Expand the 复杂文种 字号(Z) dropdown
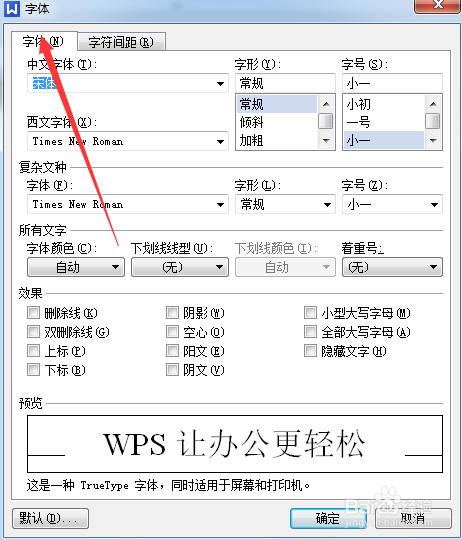 tap(434, 204)
